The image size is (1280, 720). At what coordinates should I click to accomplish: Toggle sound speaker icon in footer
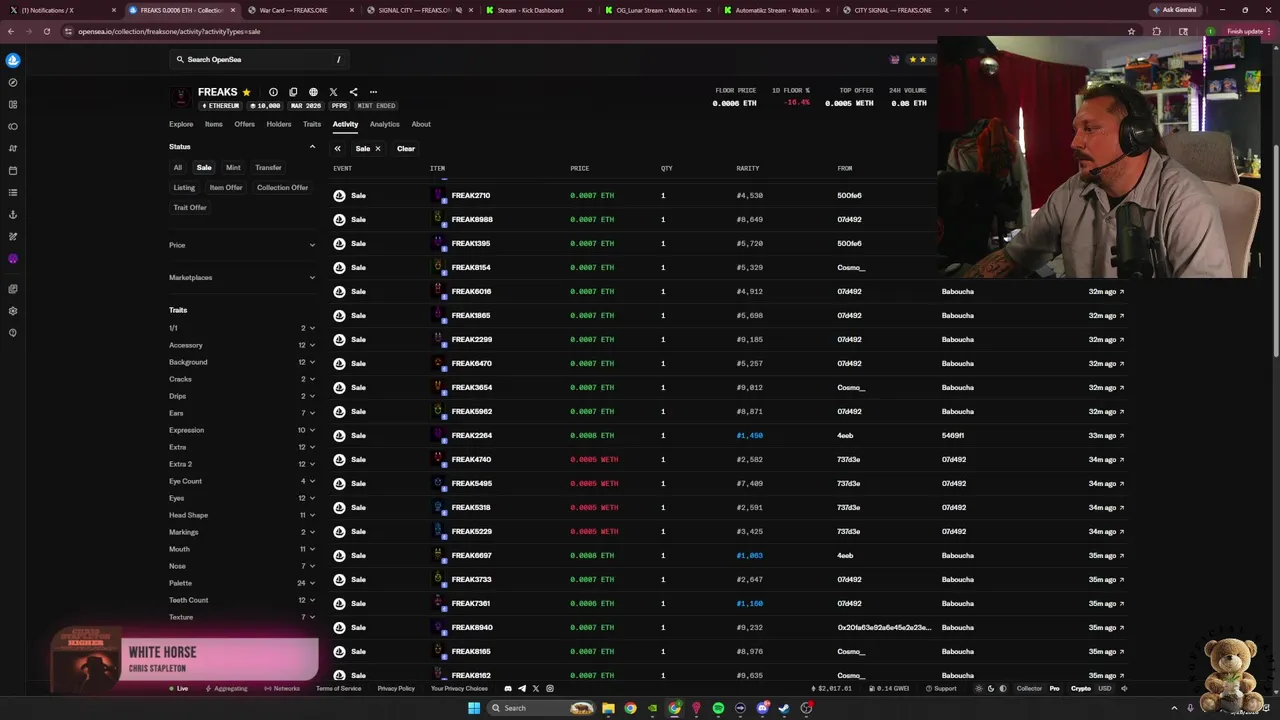click(x=1124, y=688)
